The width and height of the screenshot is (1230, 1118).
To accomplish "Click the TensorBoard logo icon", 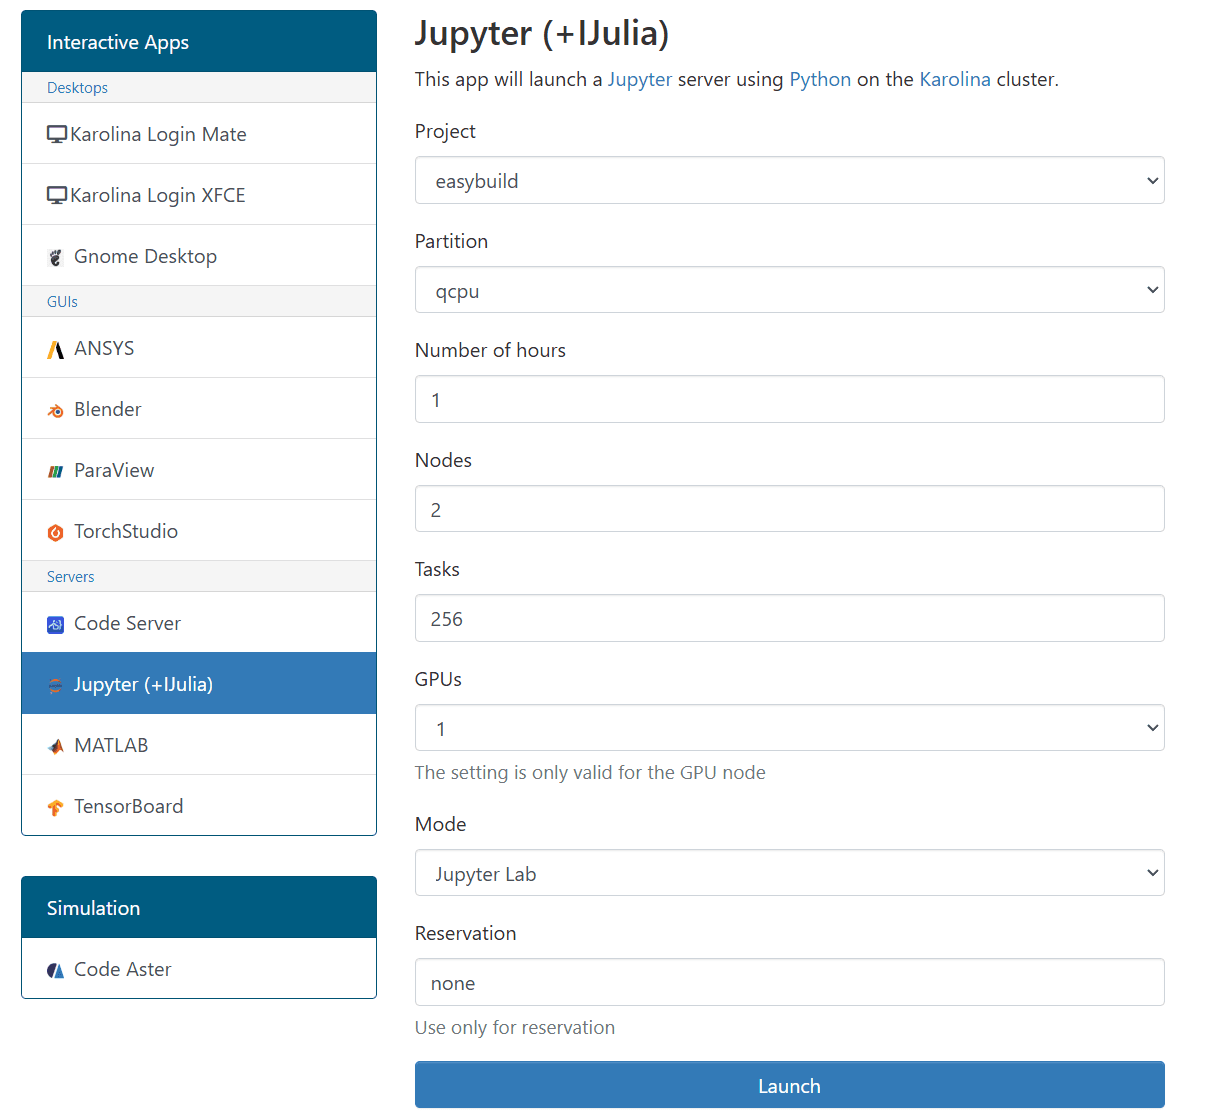I will (x=56, y=807).
